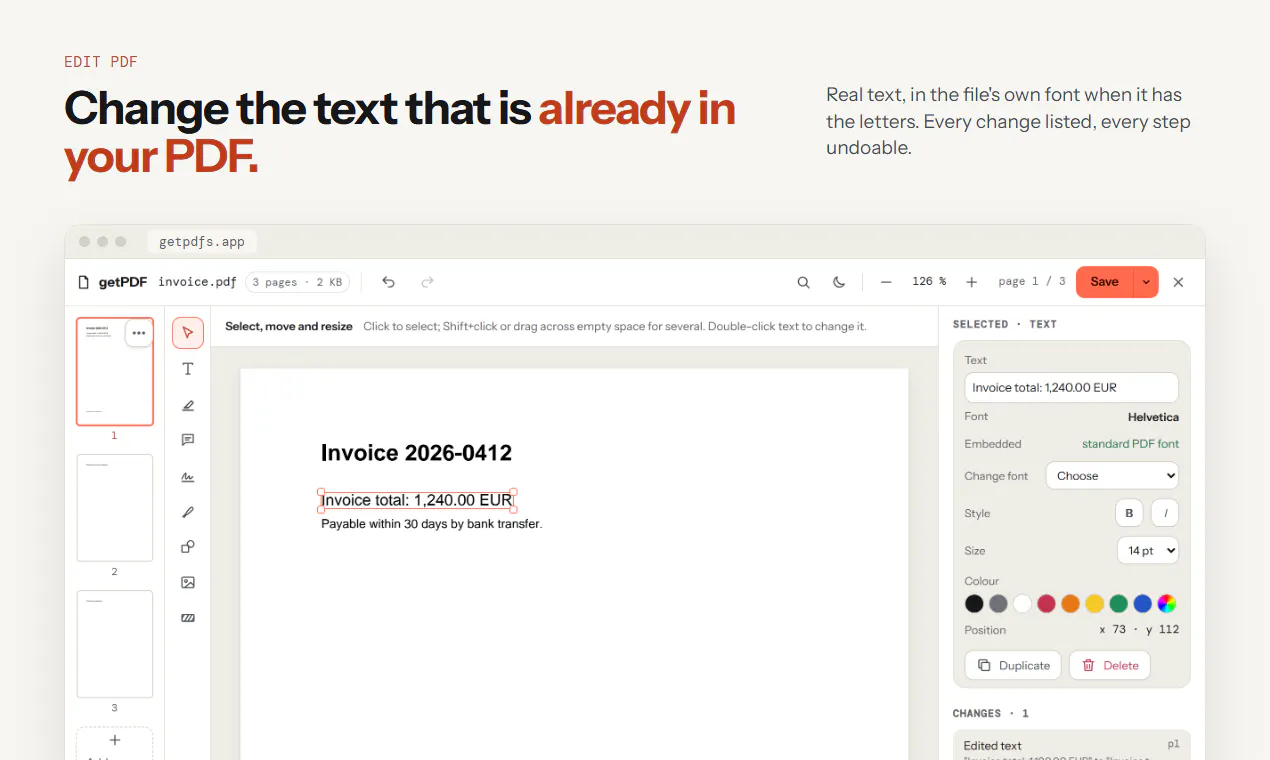
Task: Click the "invoice.pdf" file name
Action: click(197, 282)
